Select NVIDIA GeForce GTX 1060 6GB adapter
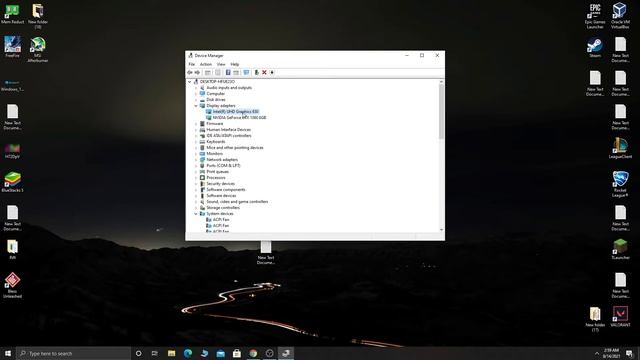 pos(239,118)
